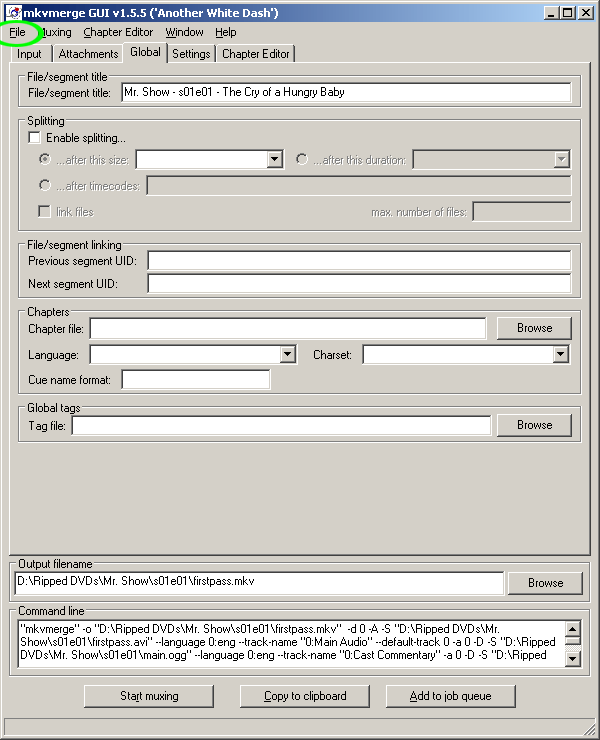Viewport: 600px width, 740px height.
Task: Switch to the Attachments tab
Action: (x=88, y=54)
